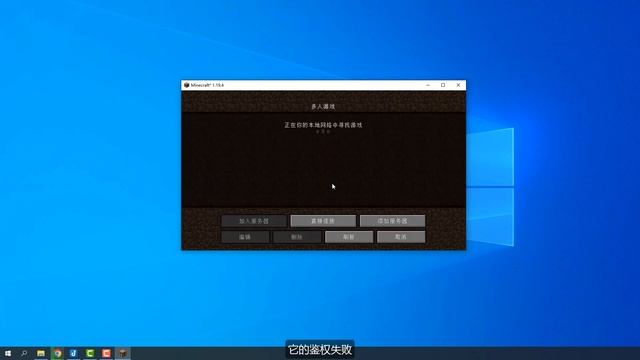Screen dimensions: 640x360
Task: Open the Windows Start menu
Action: [x=8, y=353]
